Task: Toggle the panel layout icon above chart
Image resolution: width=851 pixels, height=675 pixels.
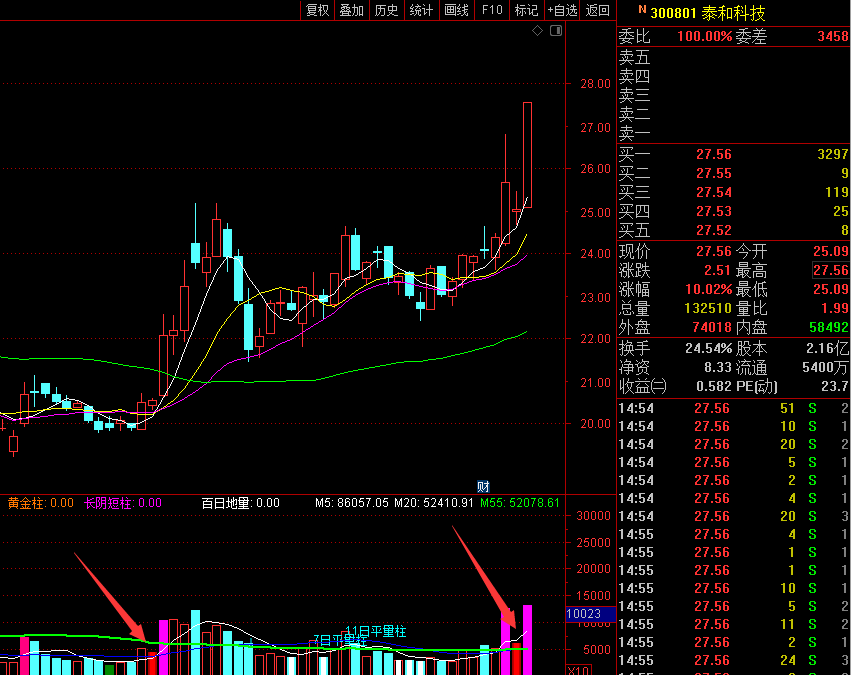Action: point(556,31)
